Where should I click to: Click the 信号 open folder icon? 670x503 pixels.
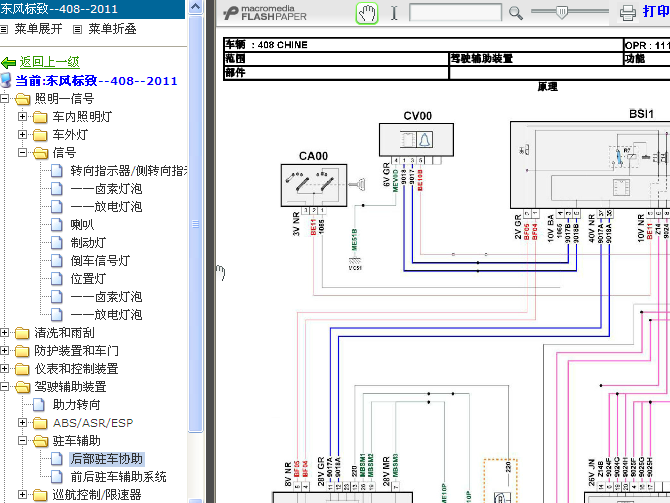[41, 153]
